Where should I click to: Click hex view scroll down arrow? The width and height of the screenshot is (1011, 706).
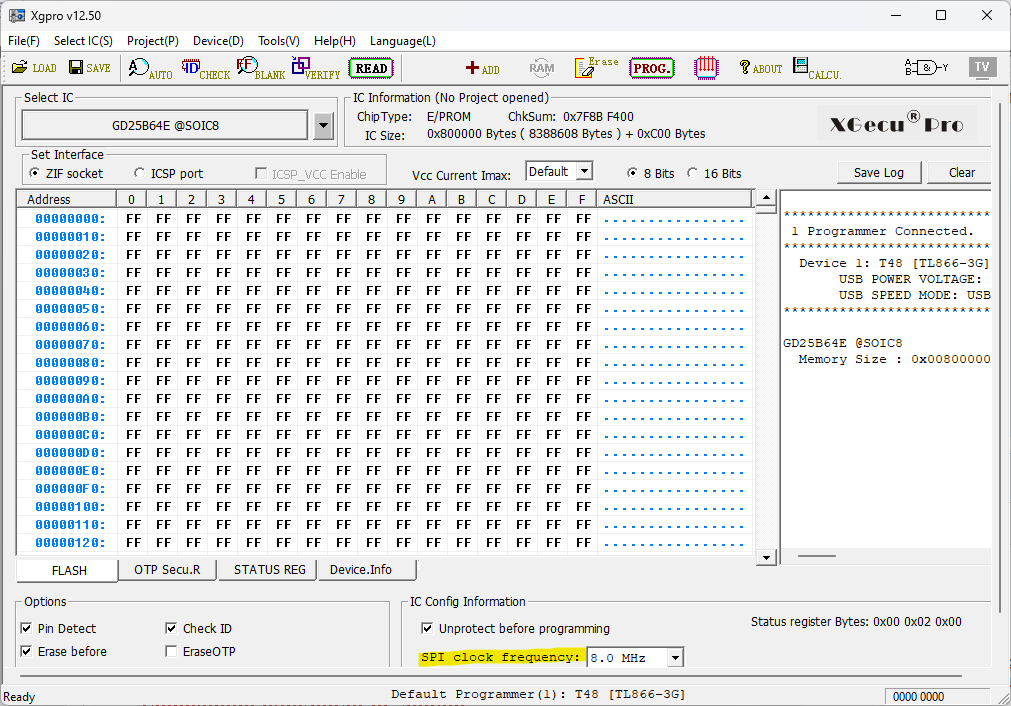[x=765, y=558]
